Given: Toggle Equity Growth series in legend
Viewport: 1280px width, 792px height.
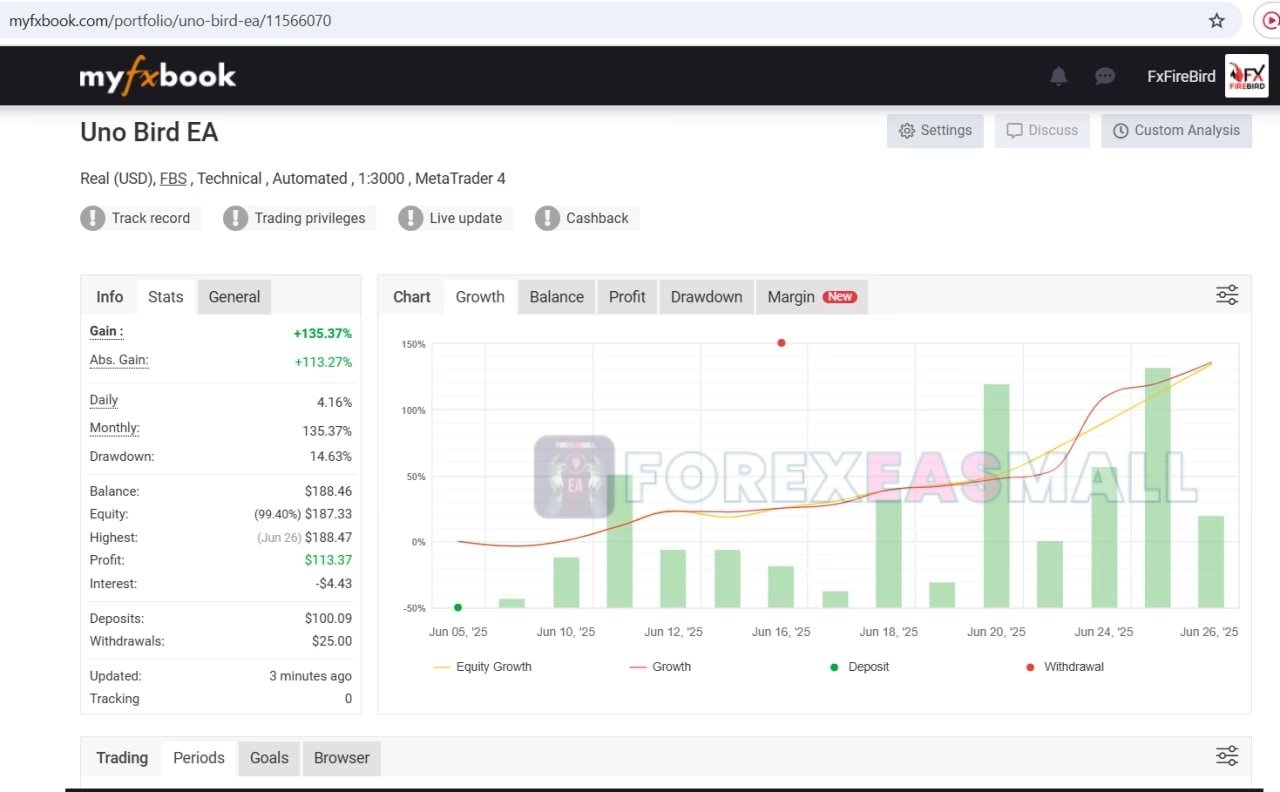Looking at the screenshot, I should [x=483, y=667].
